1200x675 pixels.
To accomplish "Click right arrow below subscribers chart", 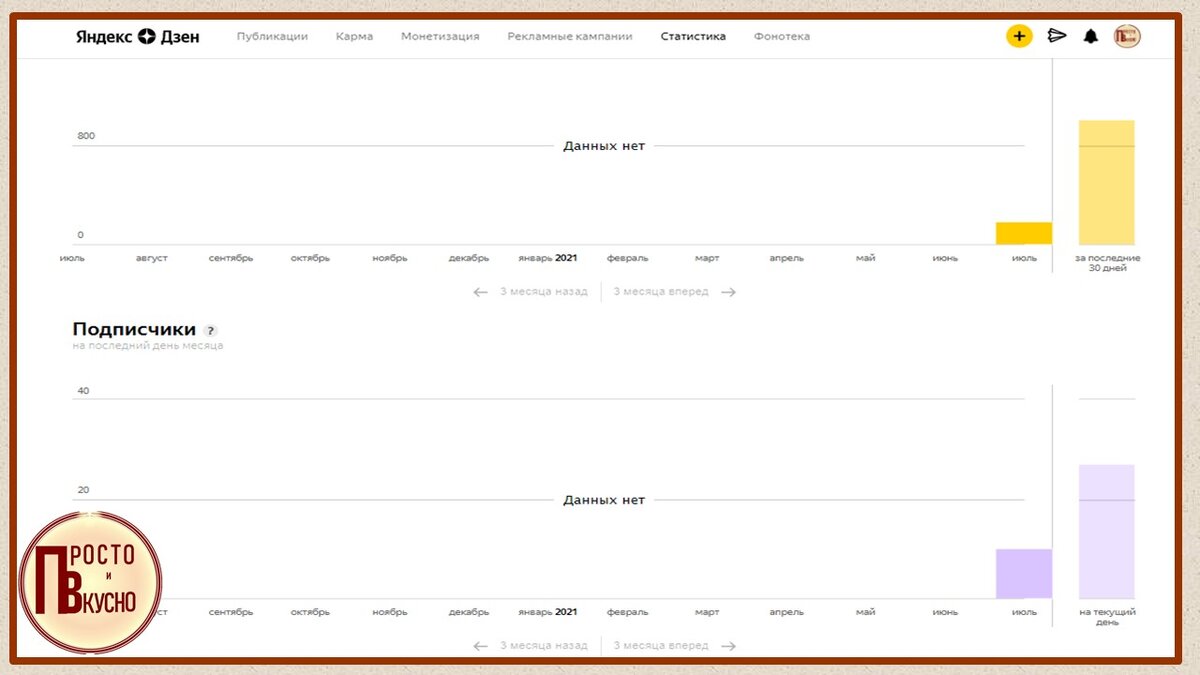I will pos(728,646).
